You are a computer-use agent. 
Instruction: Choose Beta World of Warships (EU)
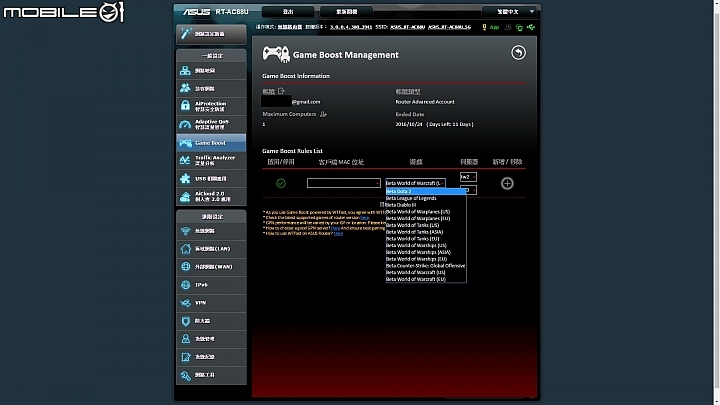coord(426,259)
